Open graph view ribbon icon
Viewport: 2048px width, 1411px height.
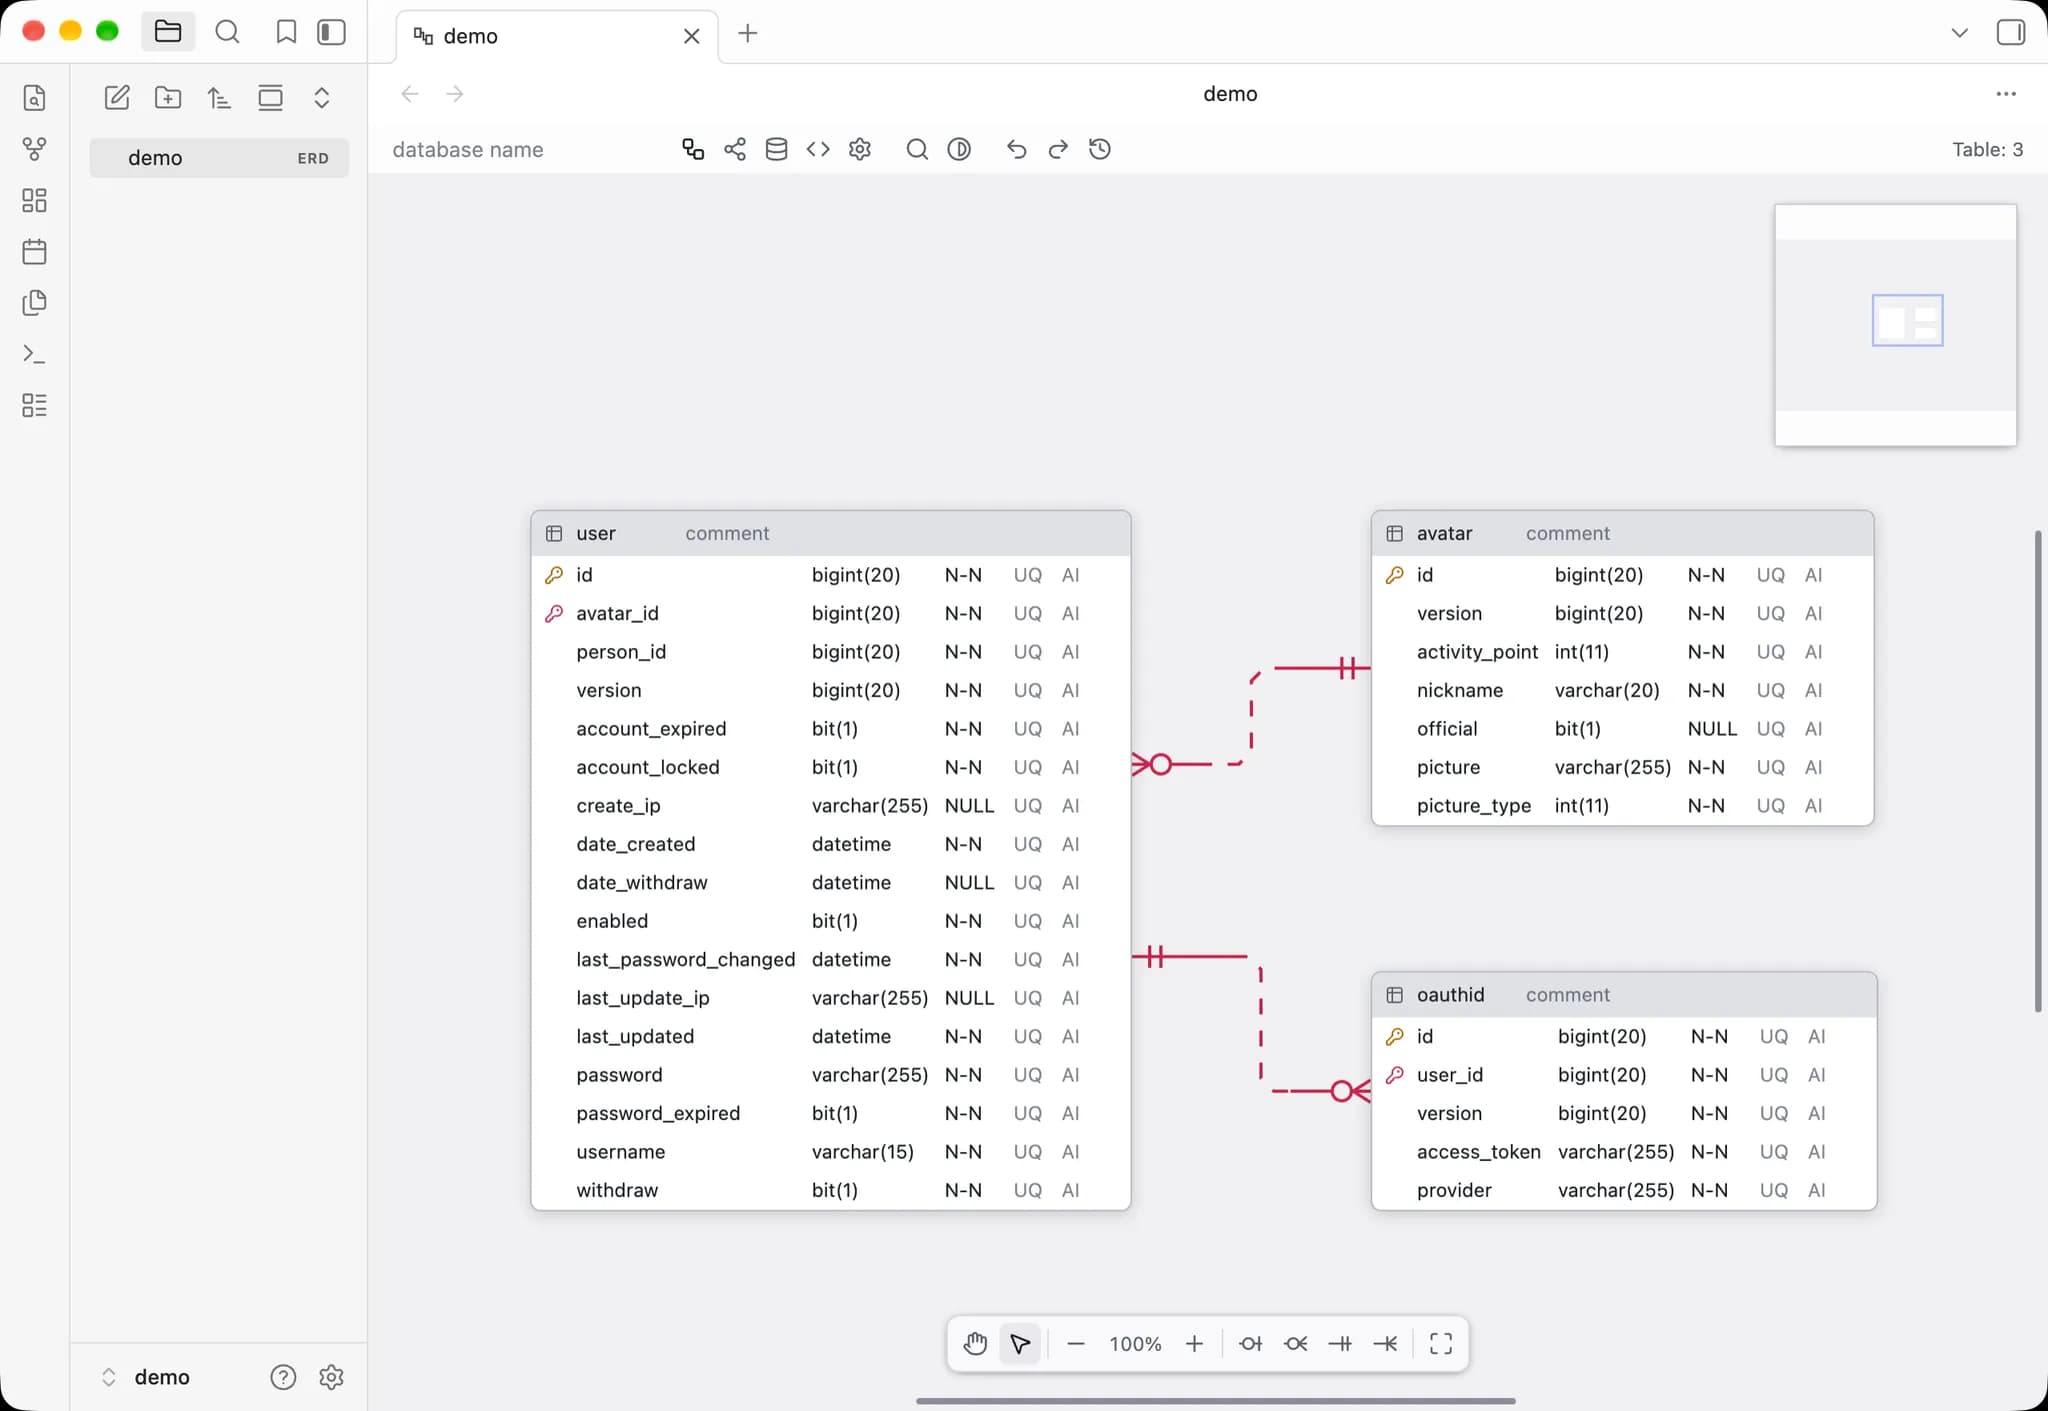(x=34, y=149)
